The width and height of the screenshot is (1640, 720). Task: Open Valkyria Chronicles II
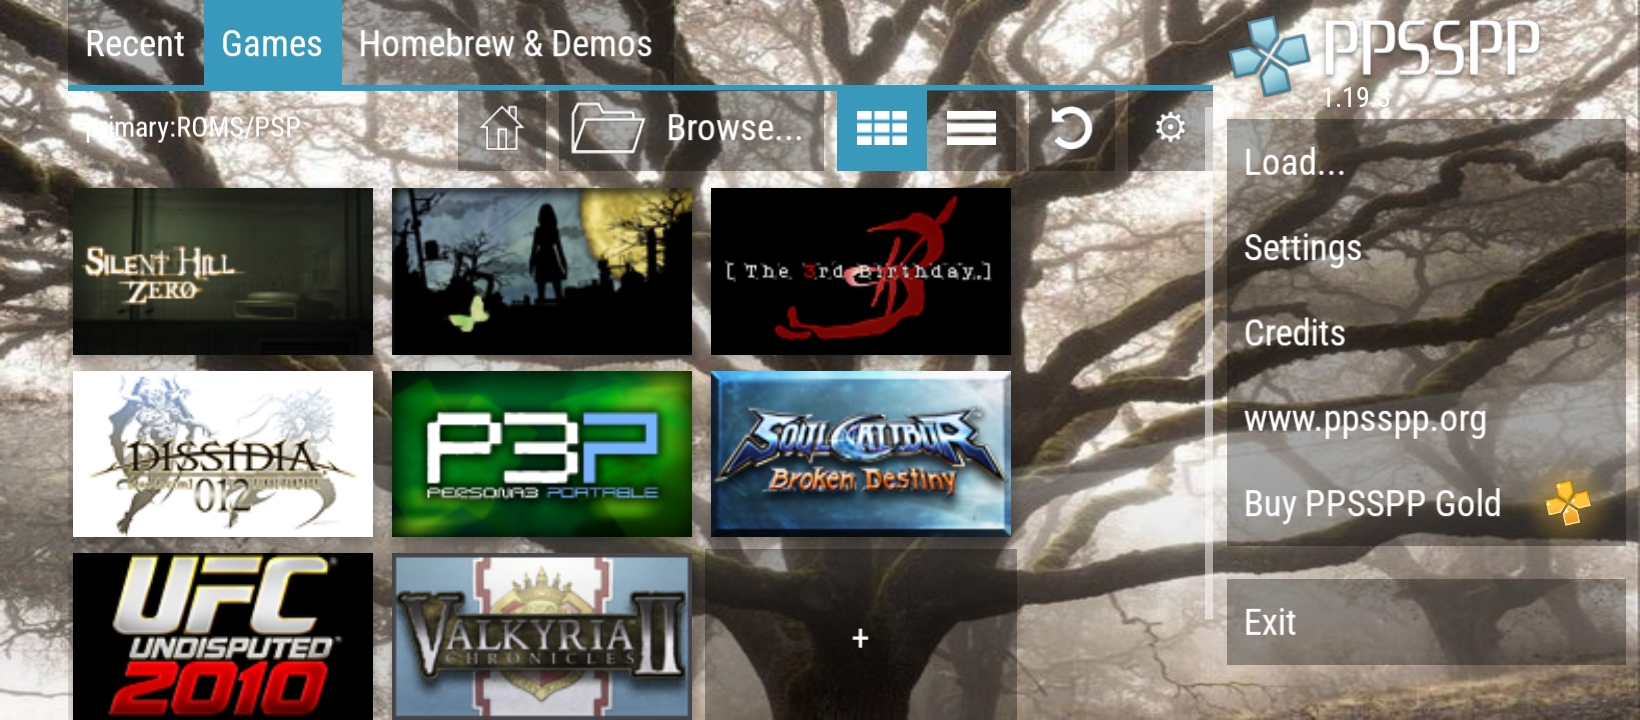pos(542,636)
